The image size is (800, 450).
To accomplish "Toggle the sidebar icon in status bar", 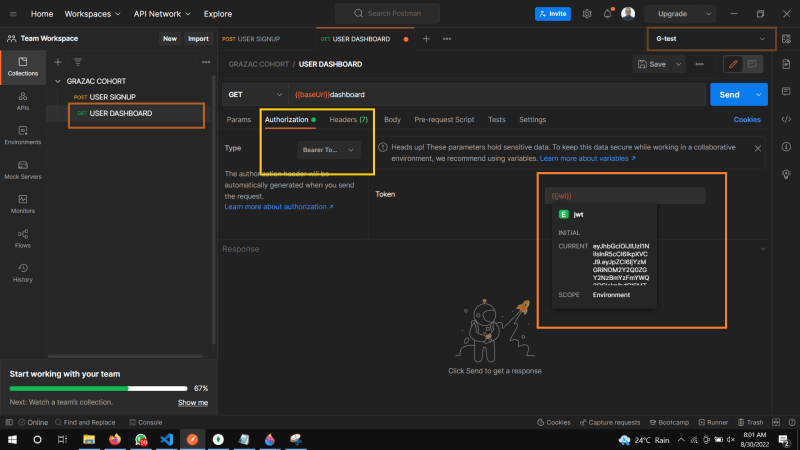I will 9,422.
